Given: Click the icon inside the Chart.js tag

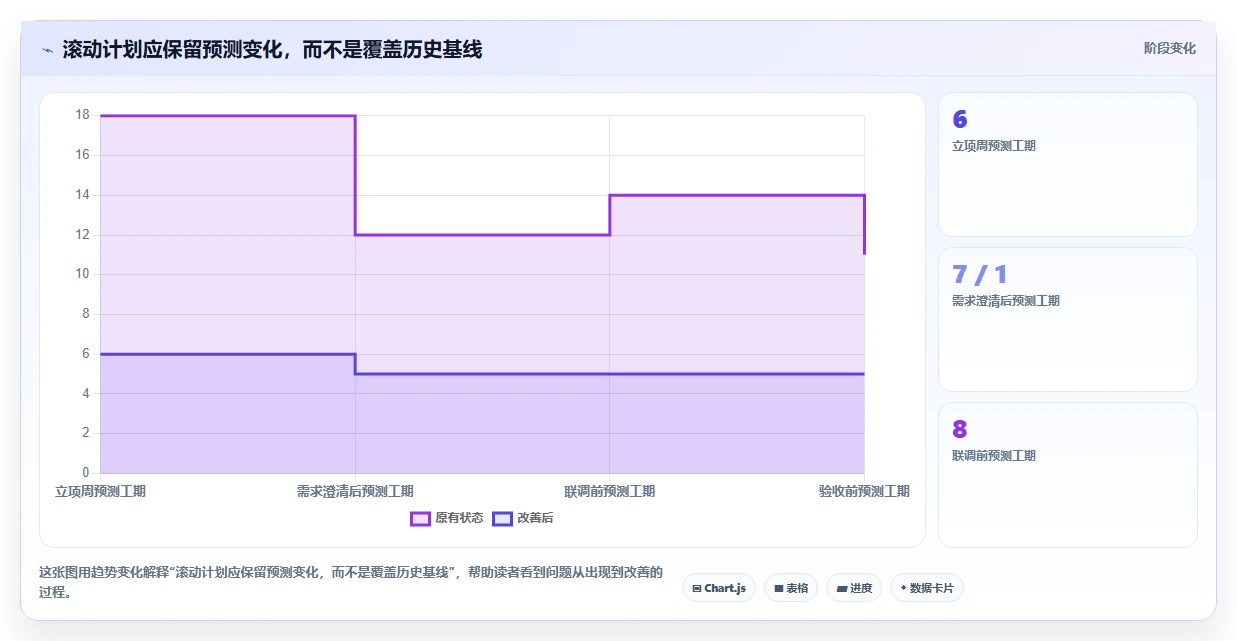Looking at the screenshot, I should [x=697, y=588].
